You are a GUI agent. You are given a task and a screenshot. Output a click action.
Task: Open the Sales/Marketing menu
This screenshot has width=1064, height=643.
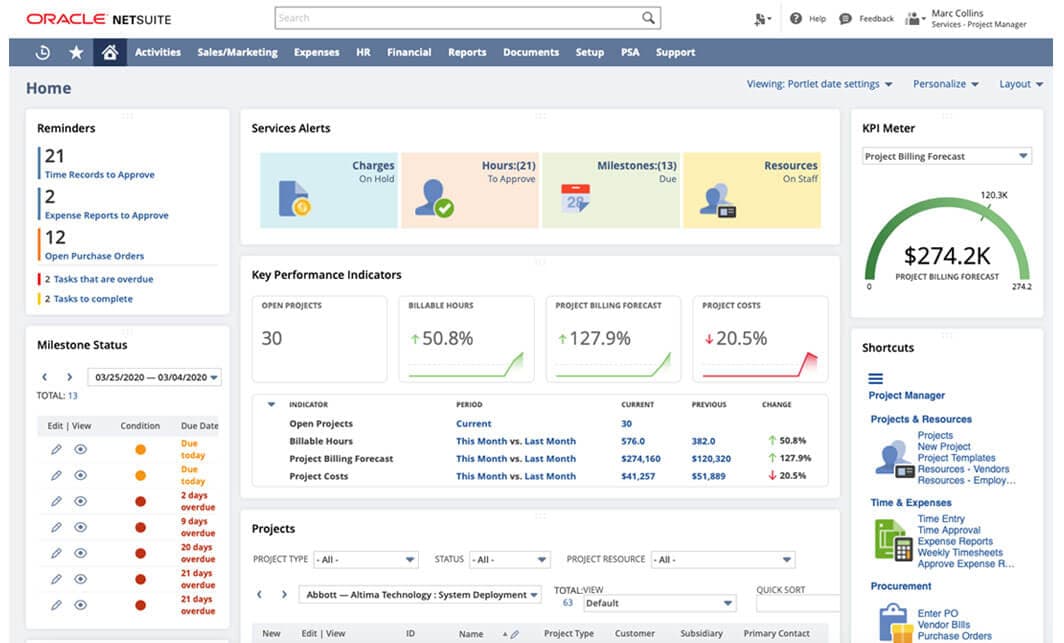[x=238, y=52]
